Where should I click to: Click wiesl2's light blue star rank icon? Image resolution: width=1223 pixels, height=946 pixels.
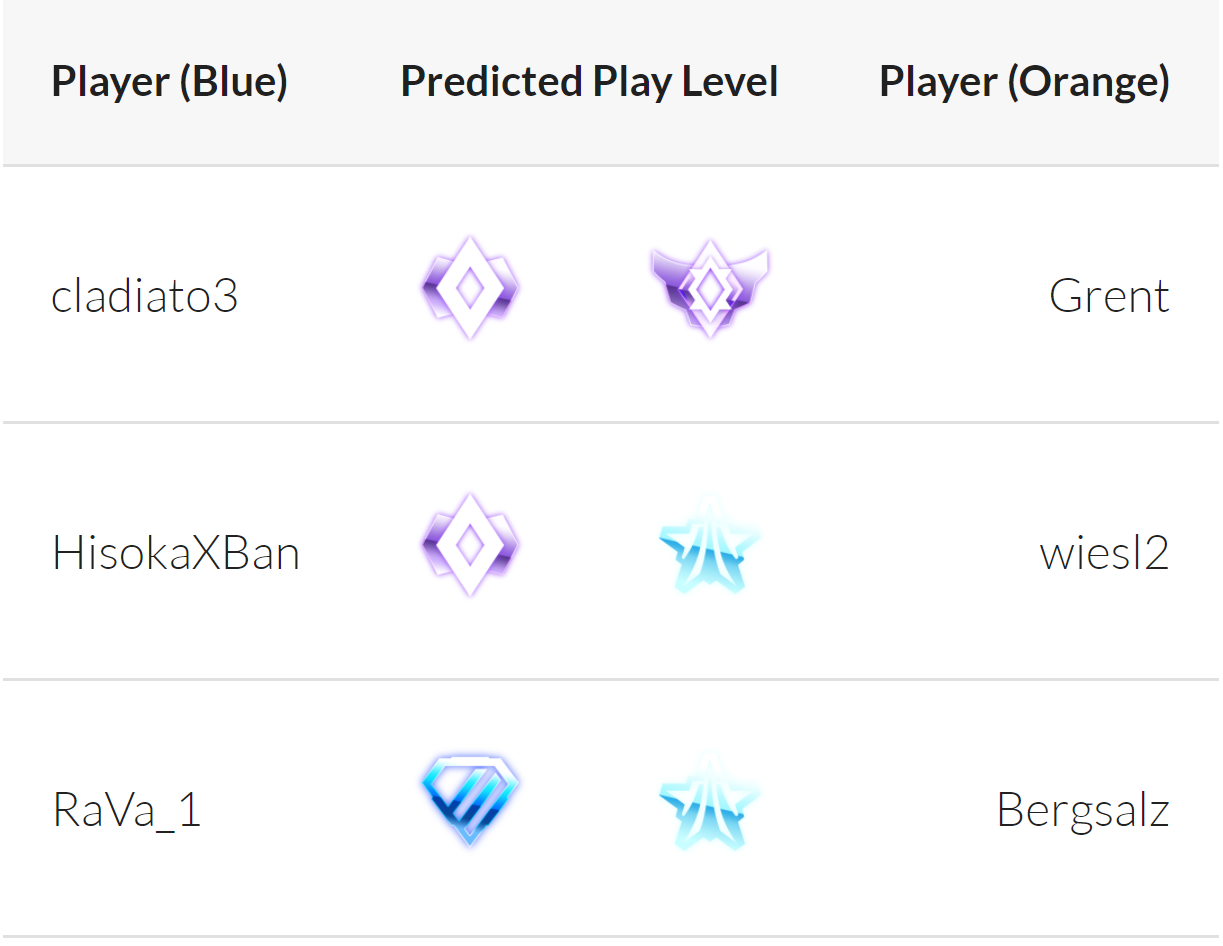(709, 547)
